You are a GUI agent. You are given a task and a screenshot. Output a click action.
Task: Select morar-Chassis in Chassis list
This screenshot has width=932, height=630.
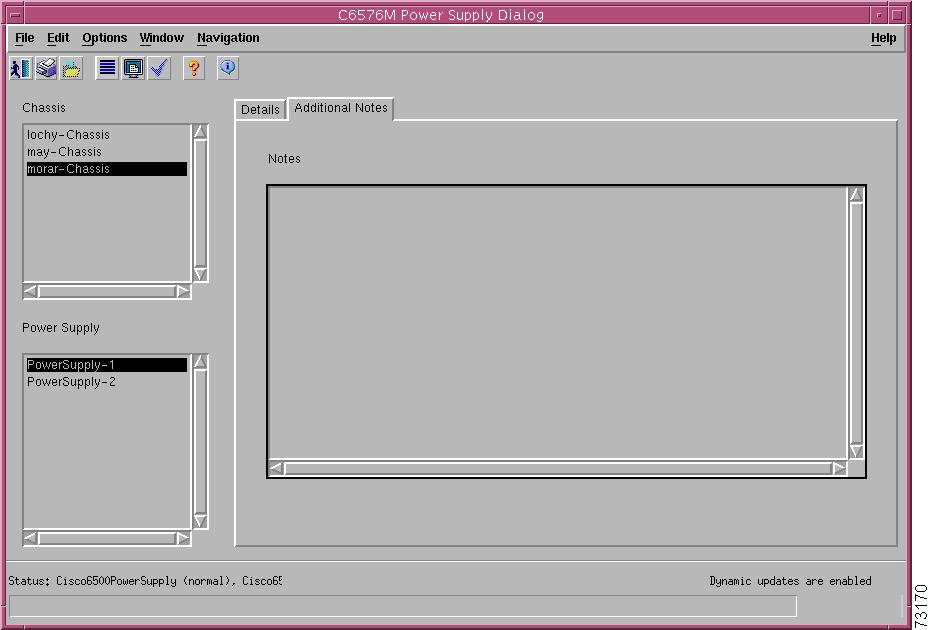coord(107,169)
